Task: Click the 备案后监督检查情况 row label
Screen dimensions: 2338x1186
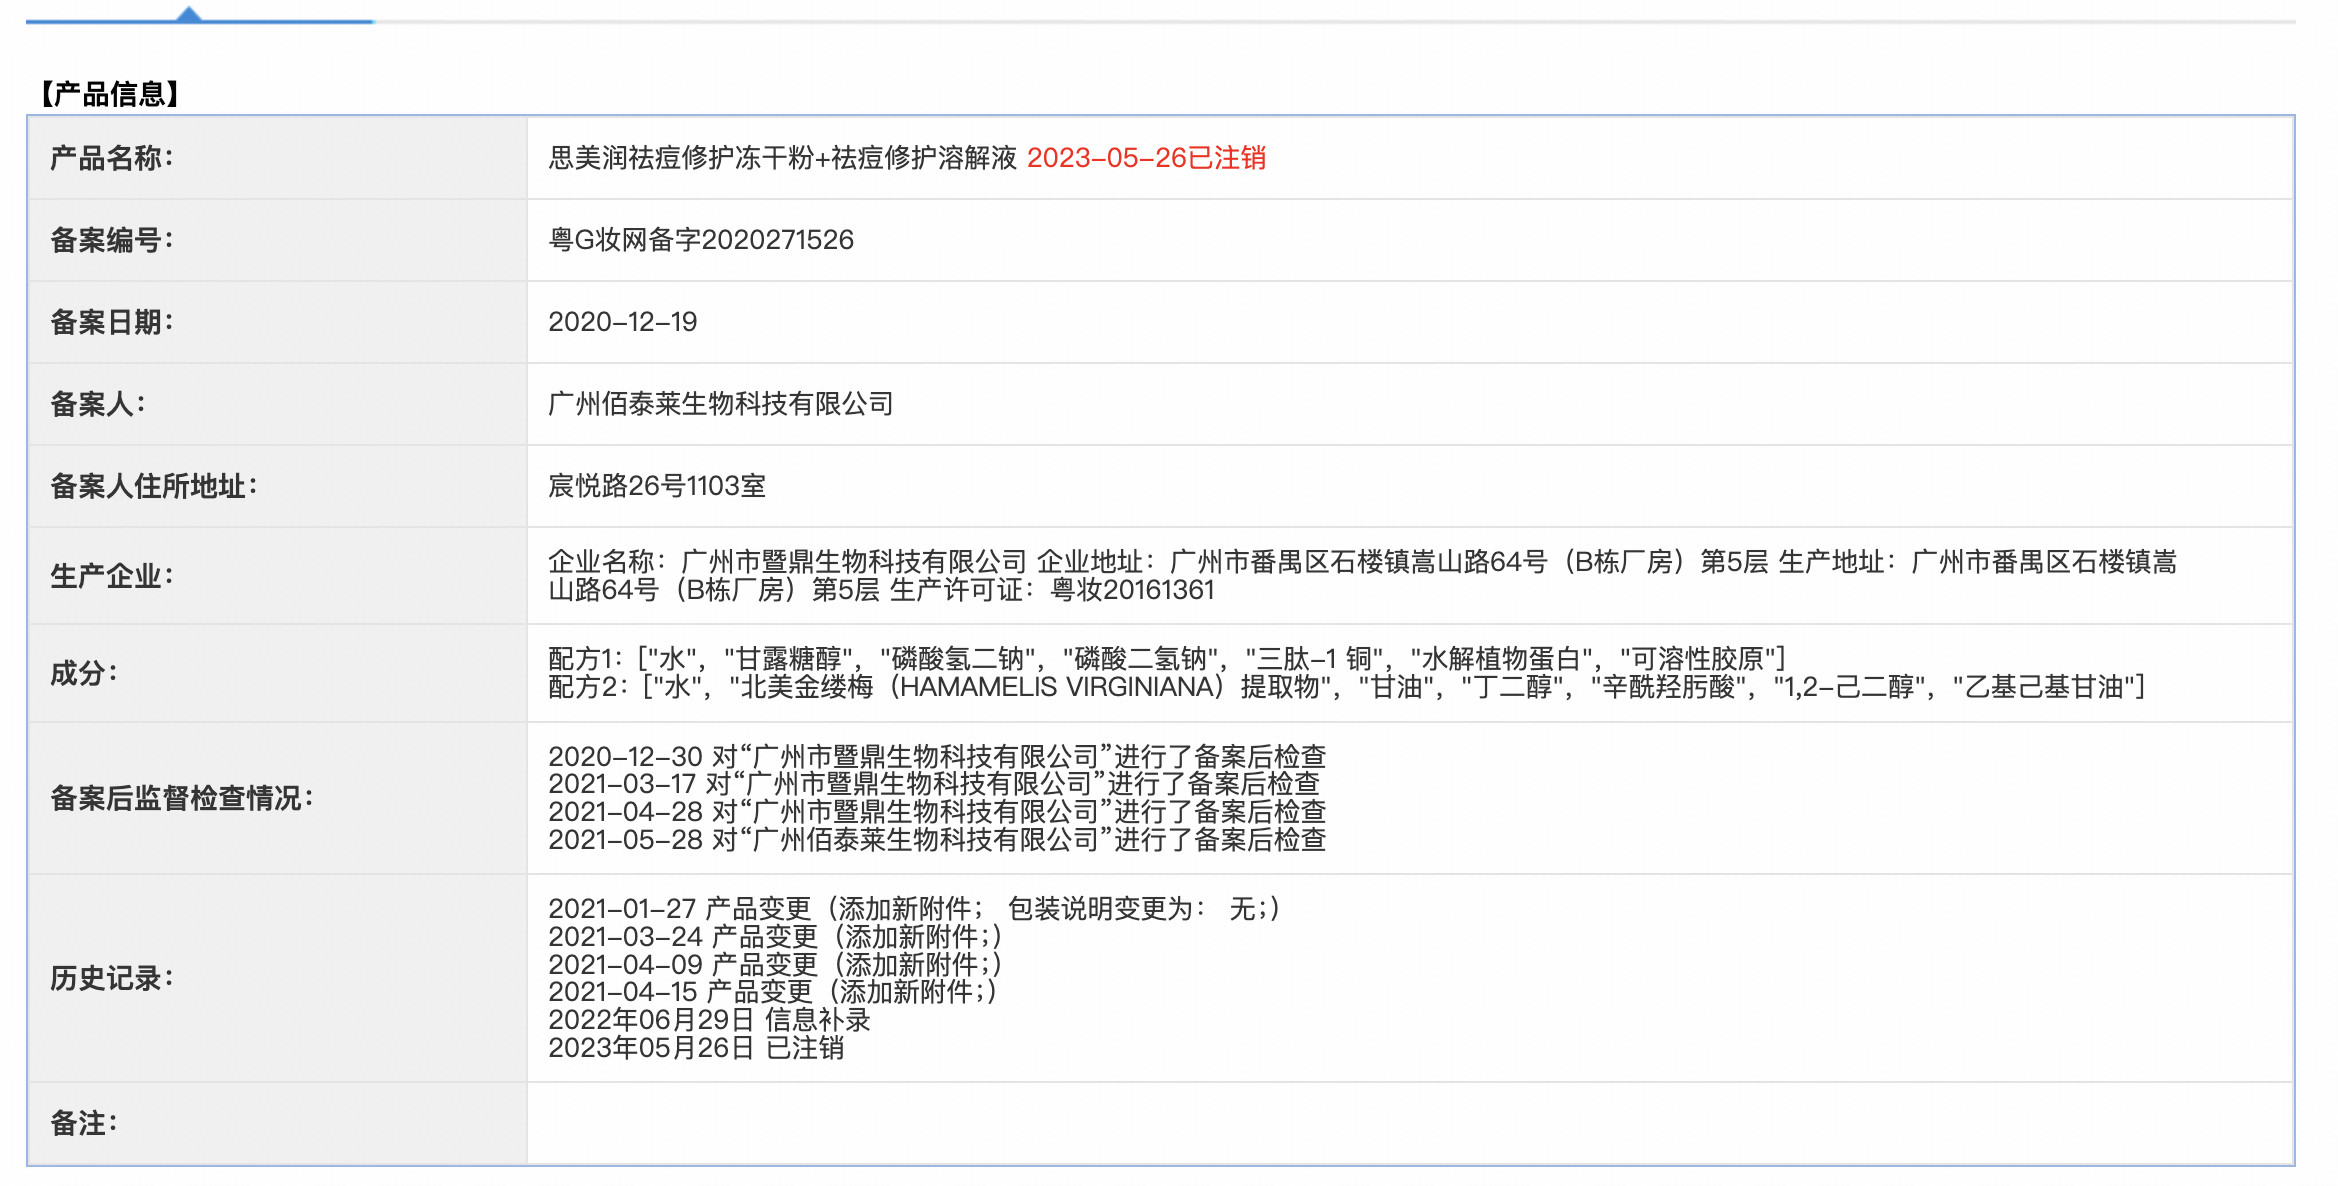Action: pos(181,798)
